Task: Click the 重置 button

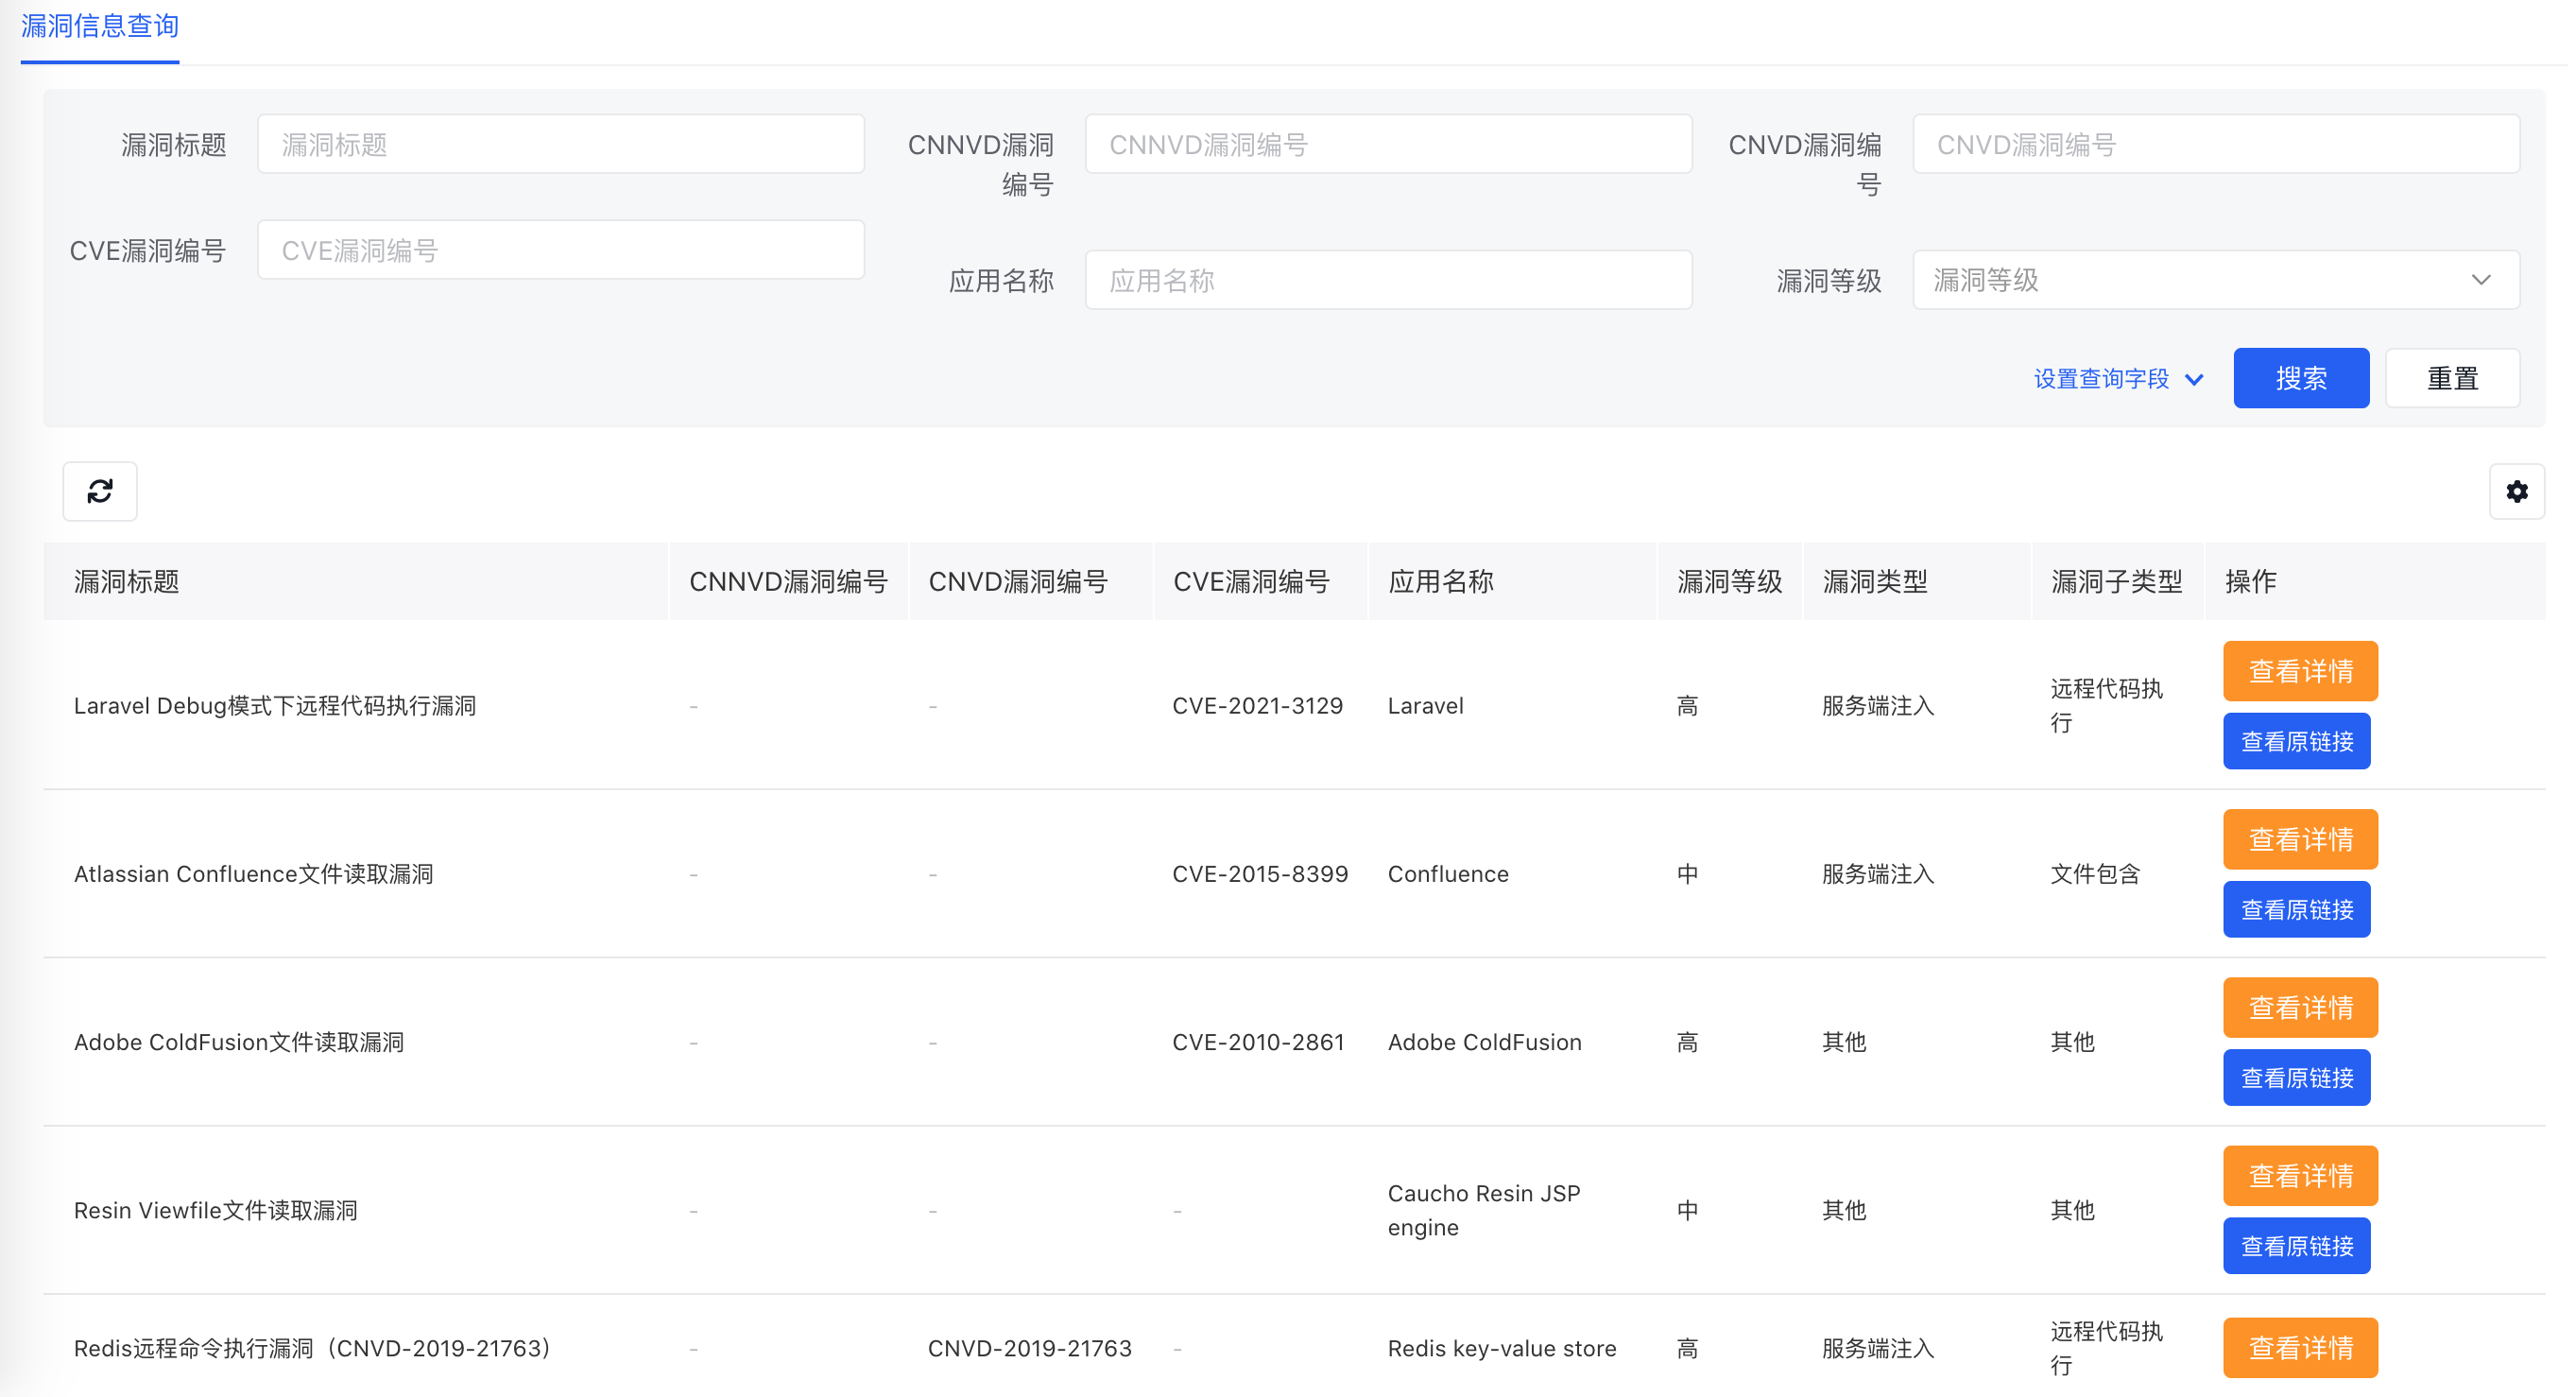Action: (x=2452, y=378)
